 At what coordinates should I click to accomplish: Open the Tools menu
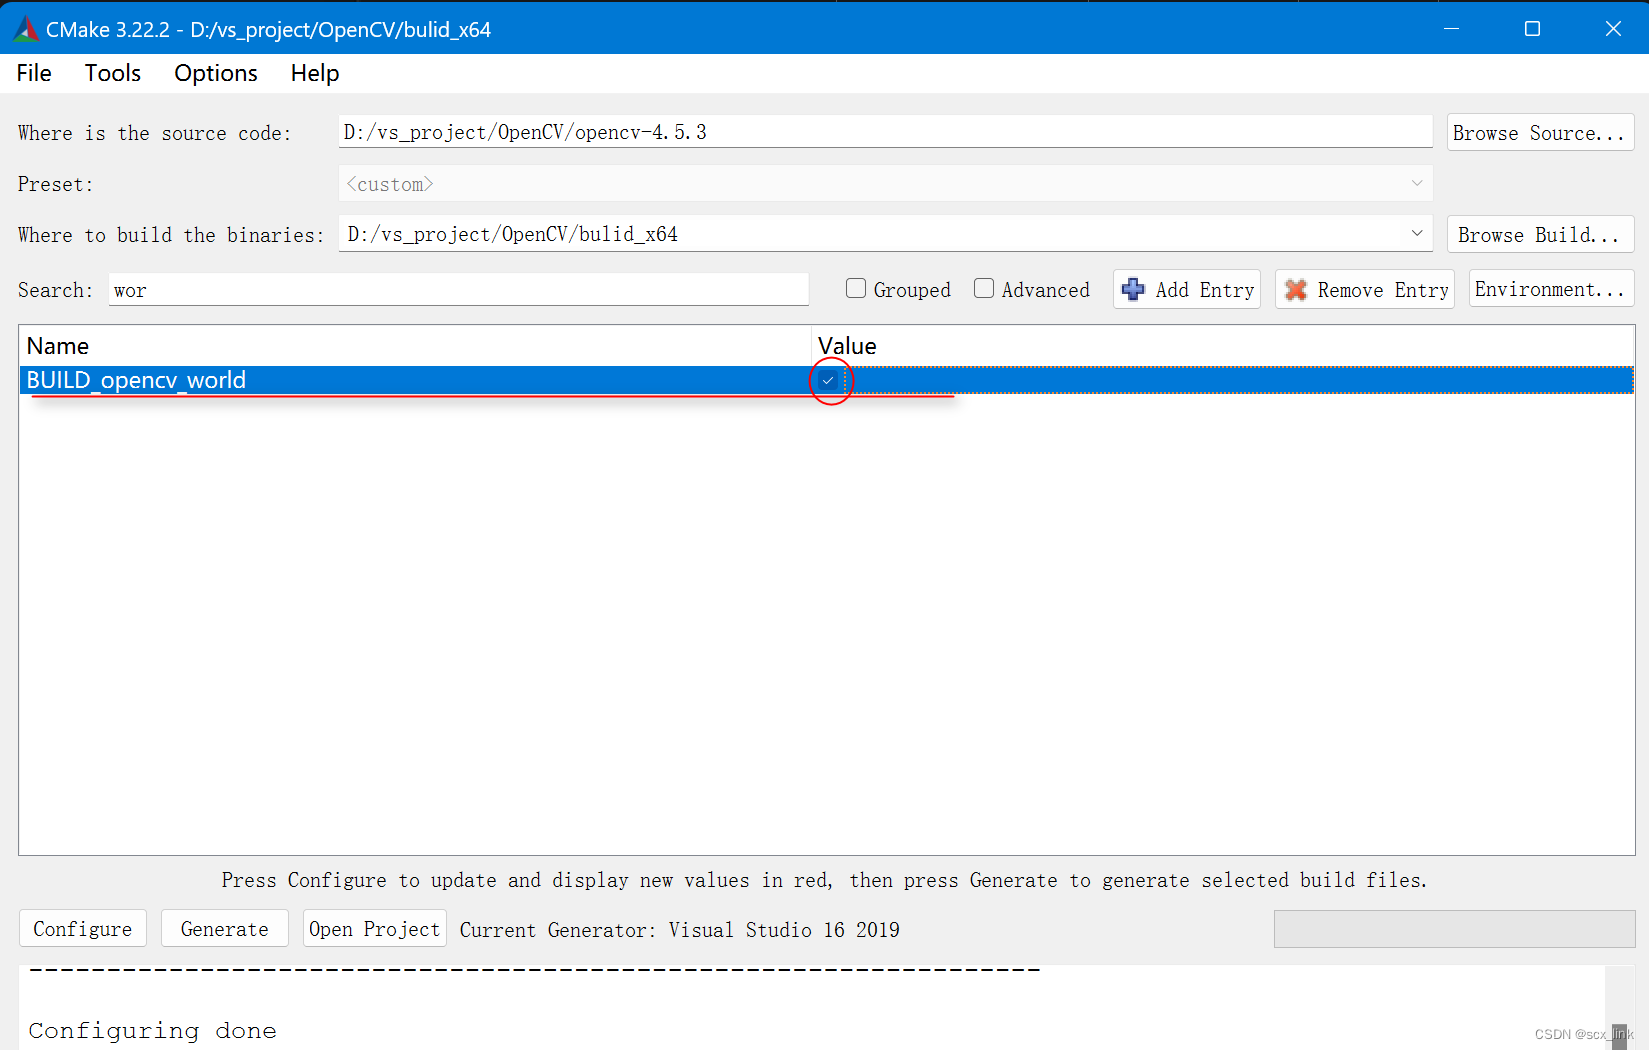tap(113, 73)
